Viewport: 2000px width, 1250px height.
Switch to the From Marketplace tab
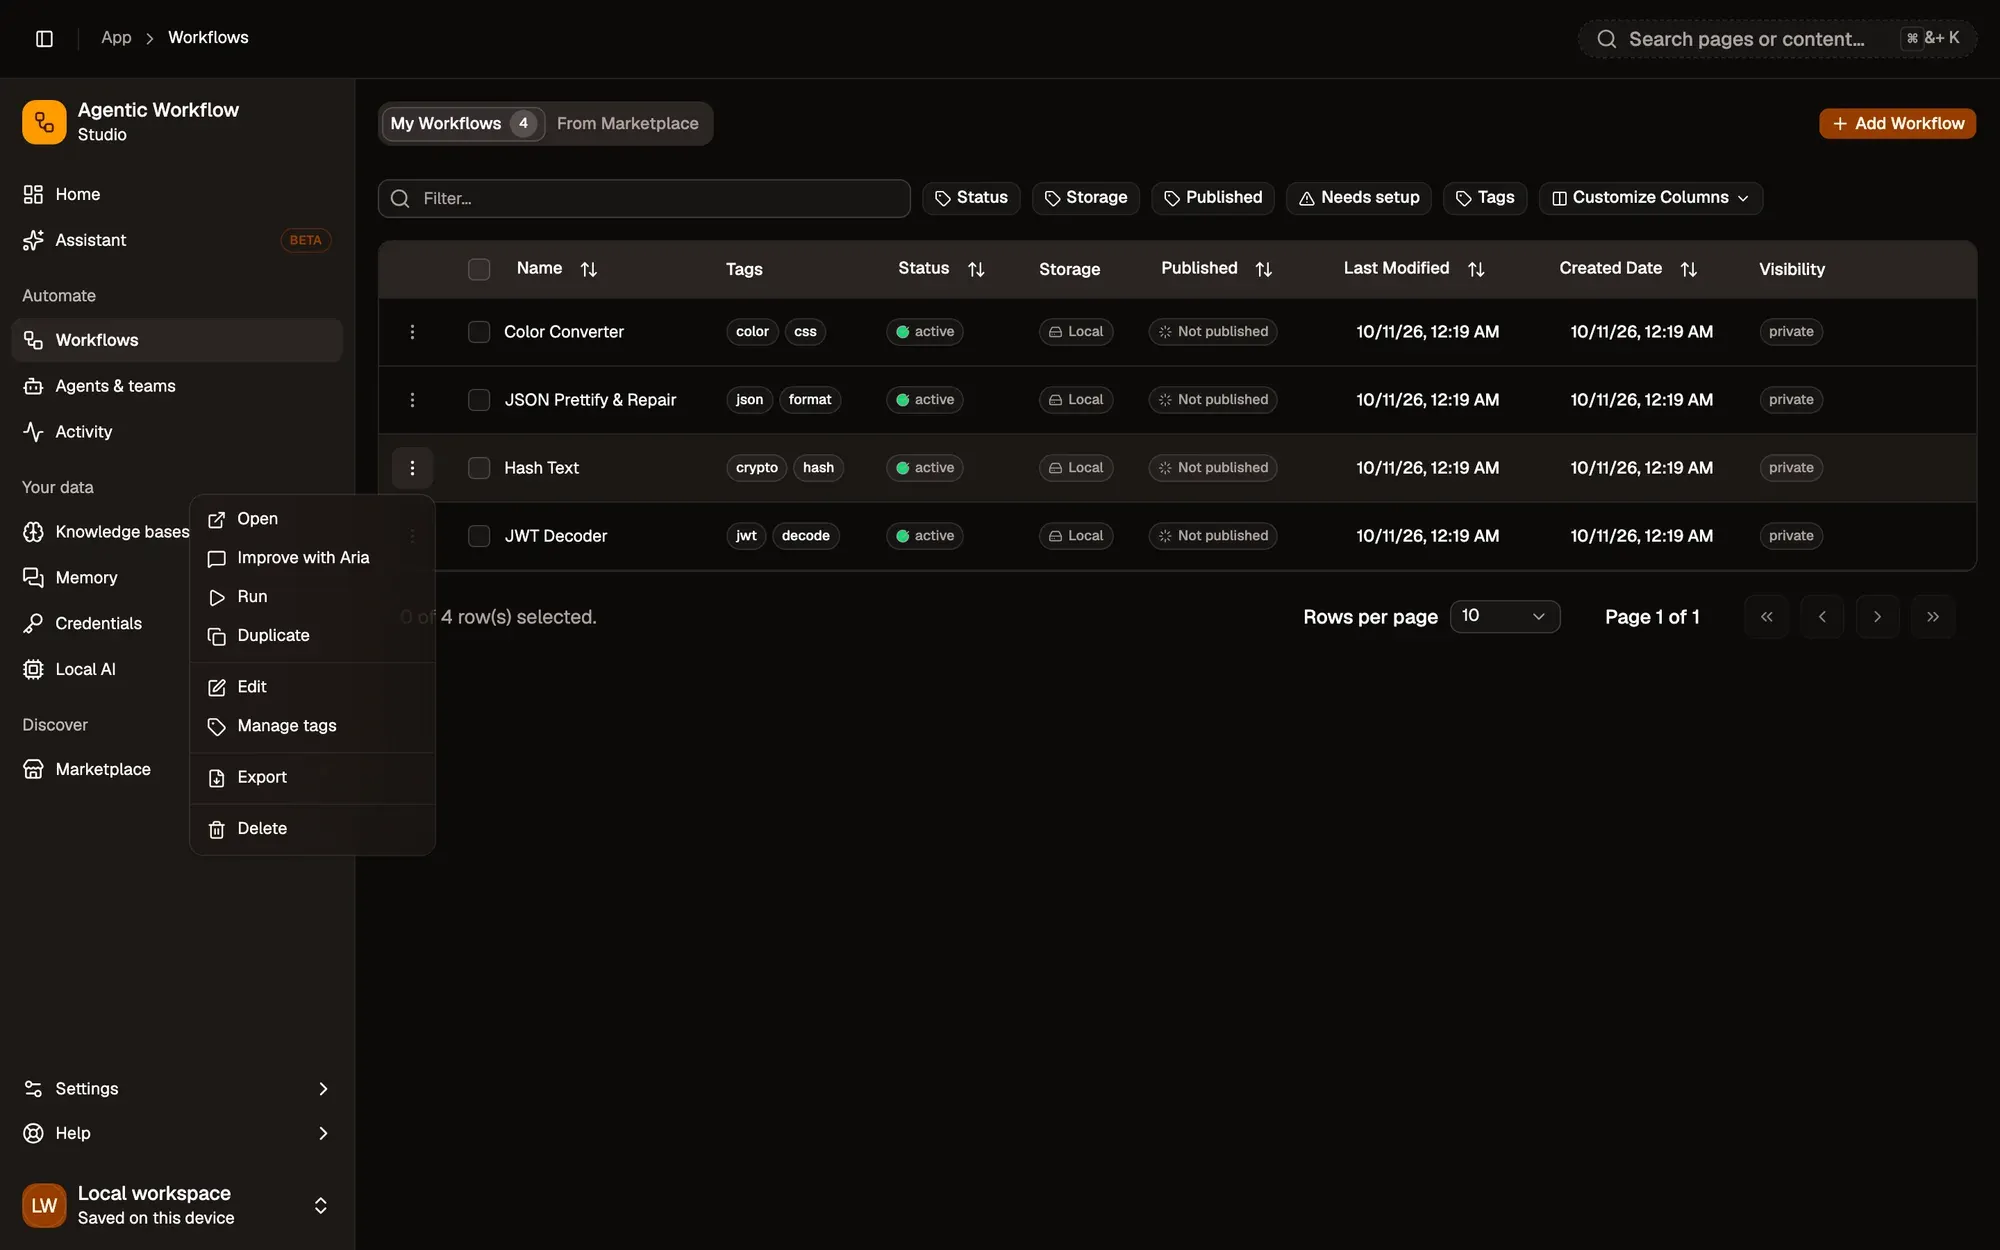tap(627, 123)
